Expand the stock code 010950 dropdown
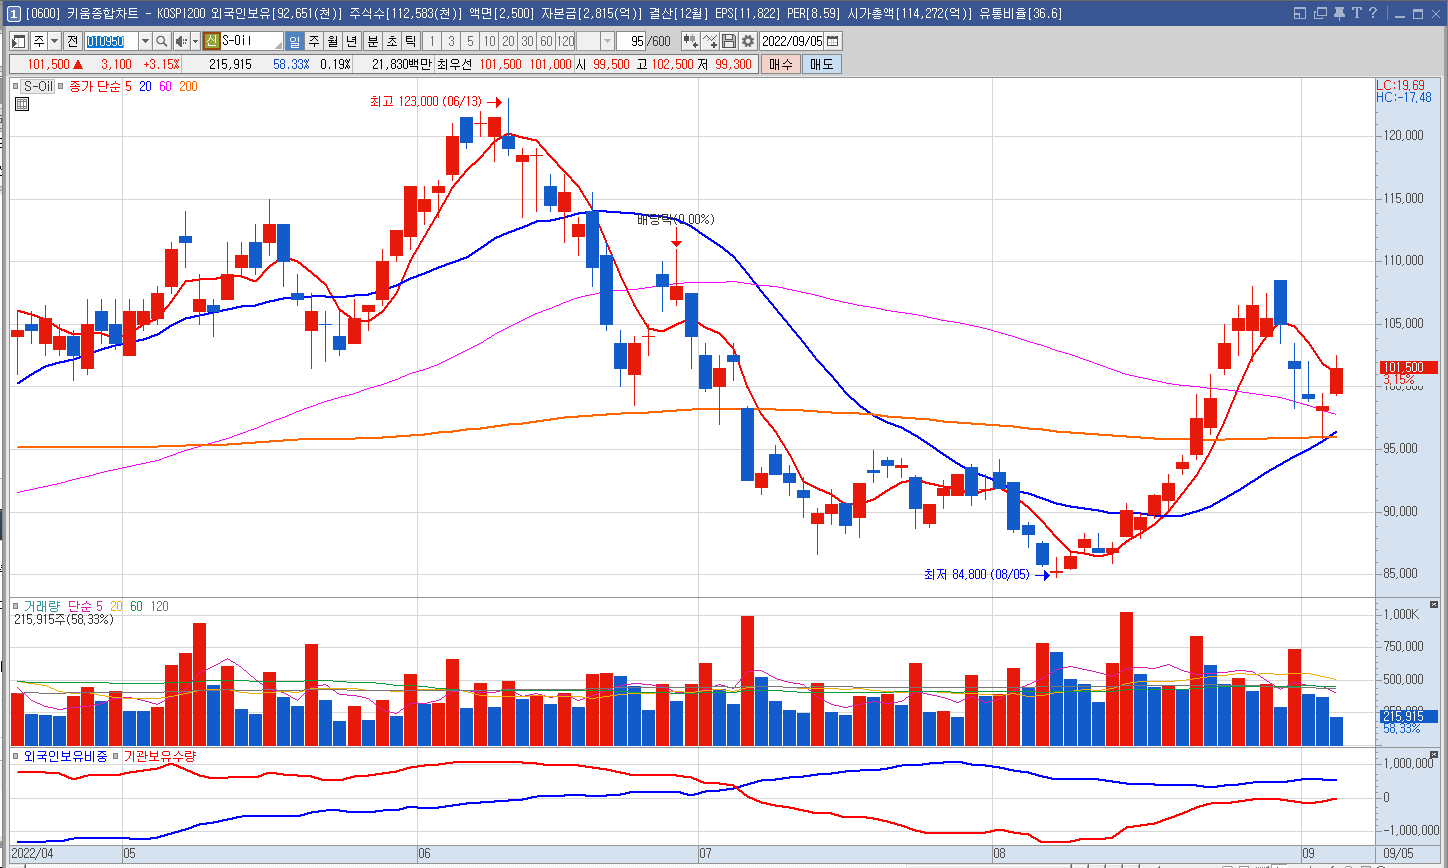Screen dimensions: 1448x868 [145, 41]
